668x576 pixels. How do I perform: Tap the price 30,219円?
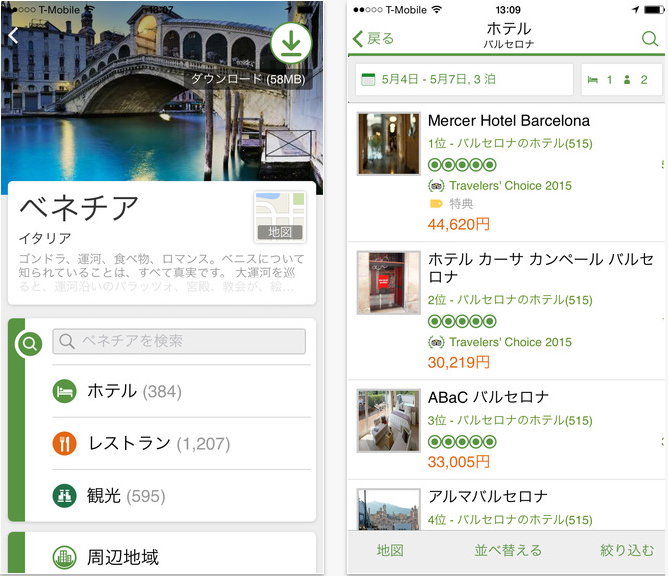coord(459,363)
